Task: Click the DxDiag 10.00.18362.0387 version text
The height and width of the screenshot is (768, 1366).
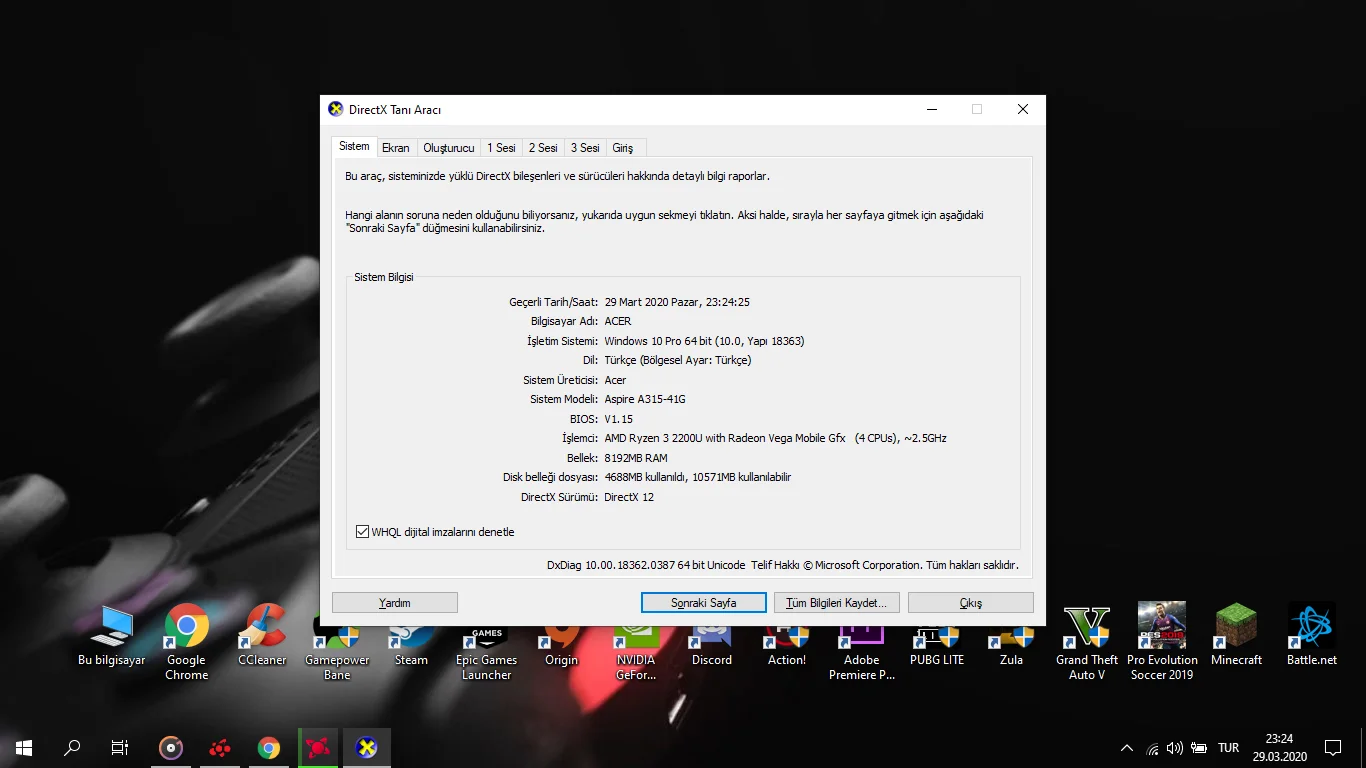Action: click(646, 565)
